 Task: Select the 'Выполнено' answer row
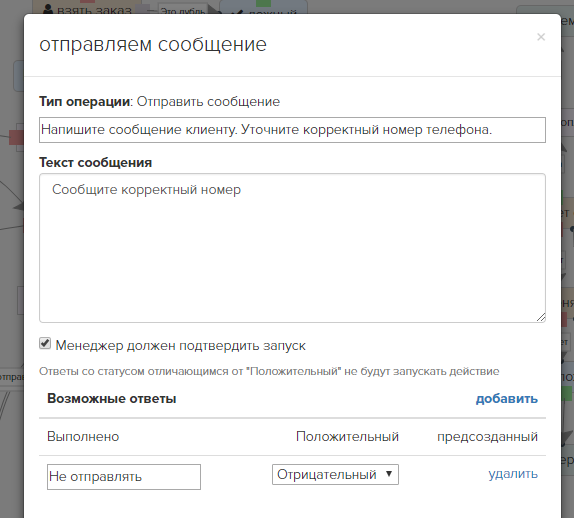[292, 436]
